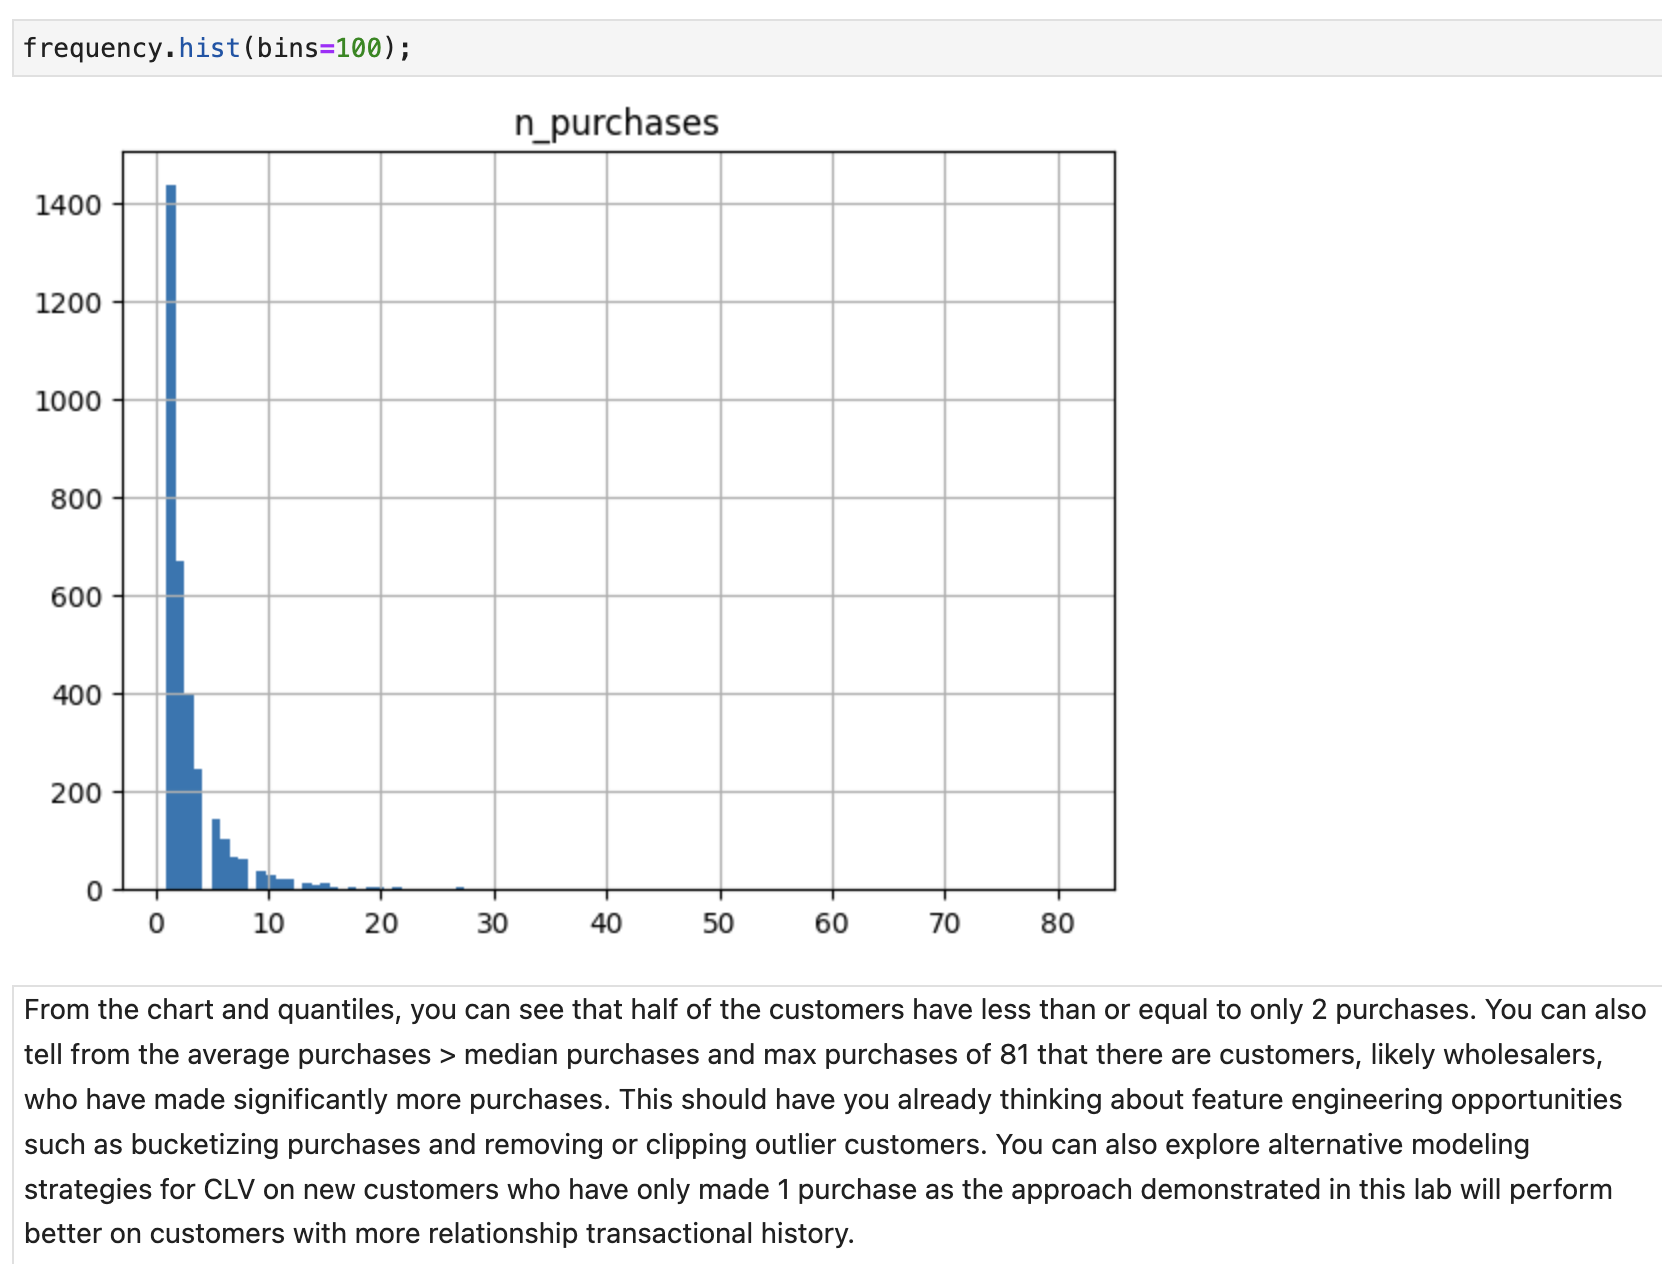This screenshot has width=1662, height=1264.
Task: Click the n_purchases chart title
Action: click(616, 123)
